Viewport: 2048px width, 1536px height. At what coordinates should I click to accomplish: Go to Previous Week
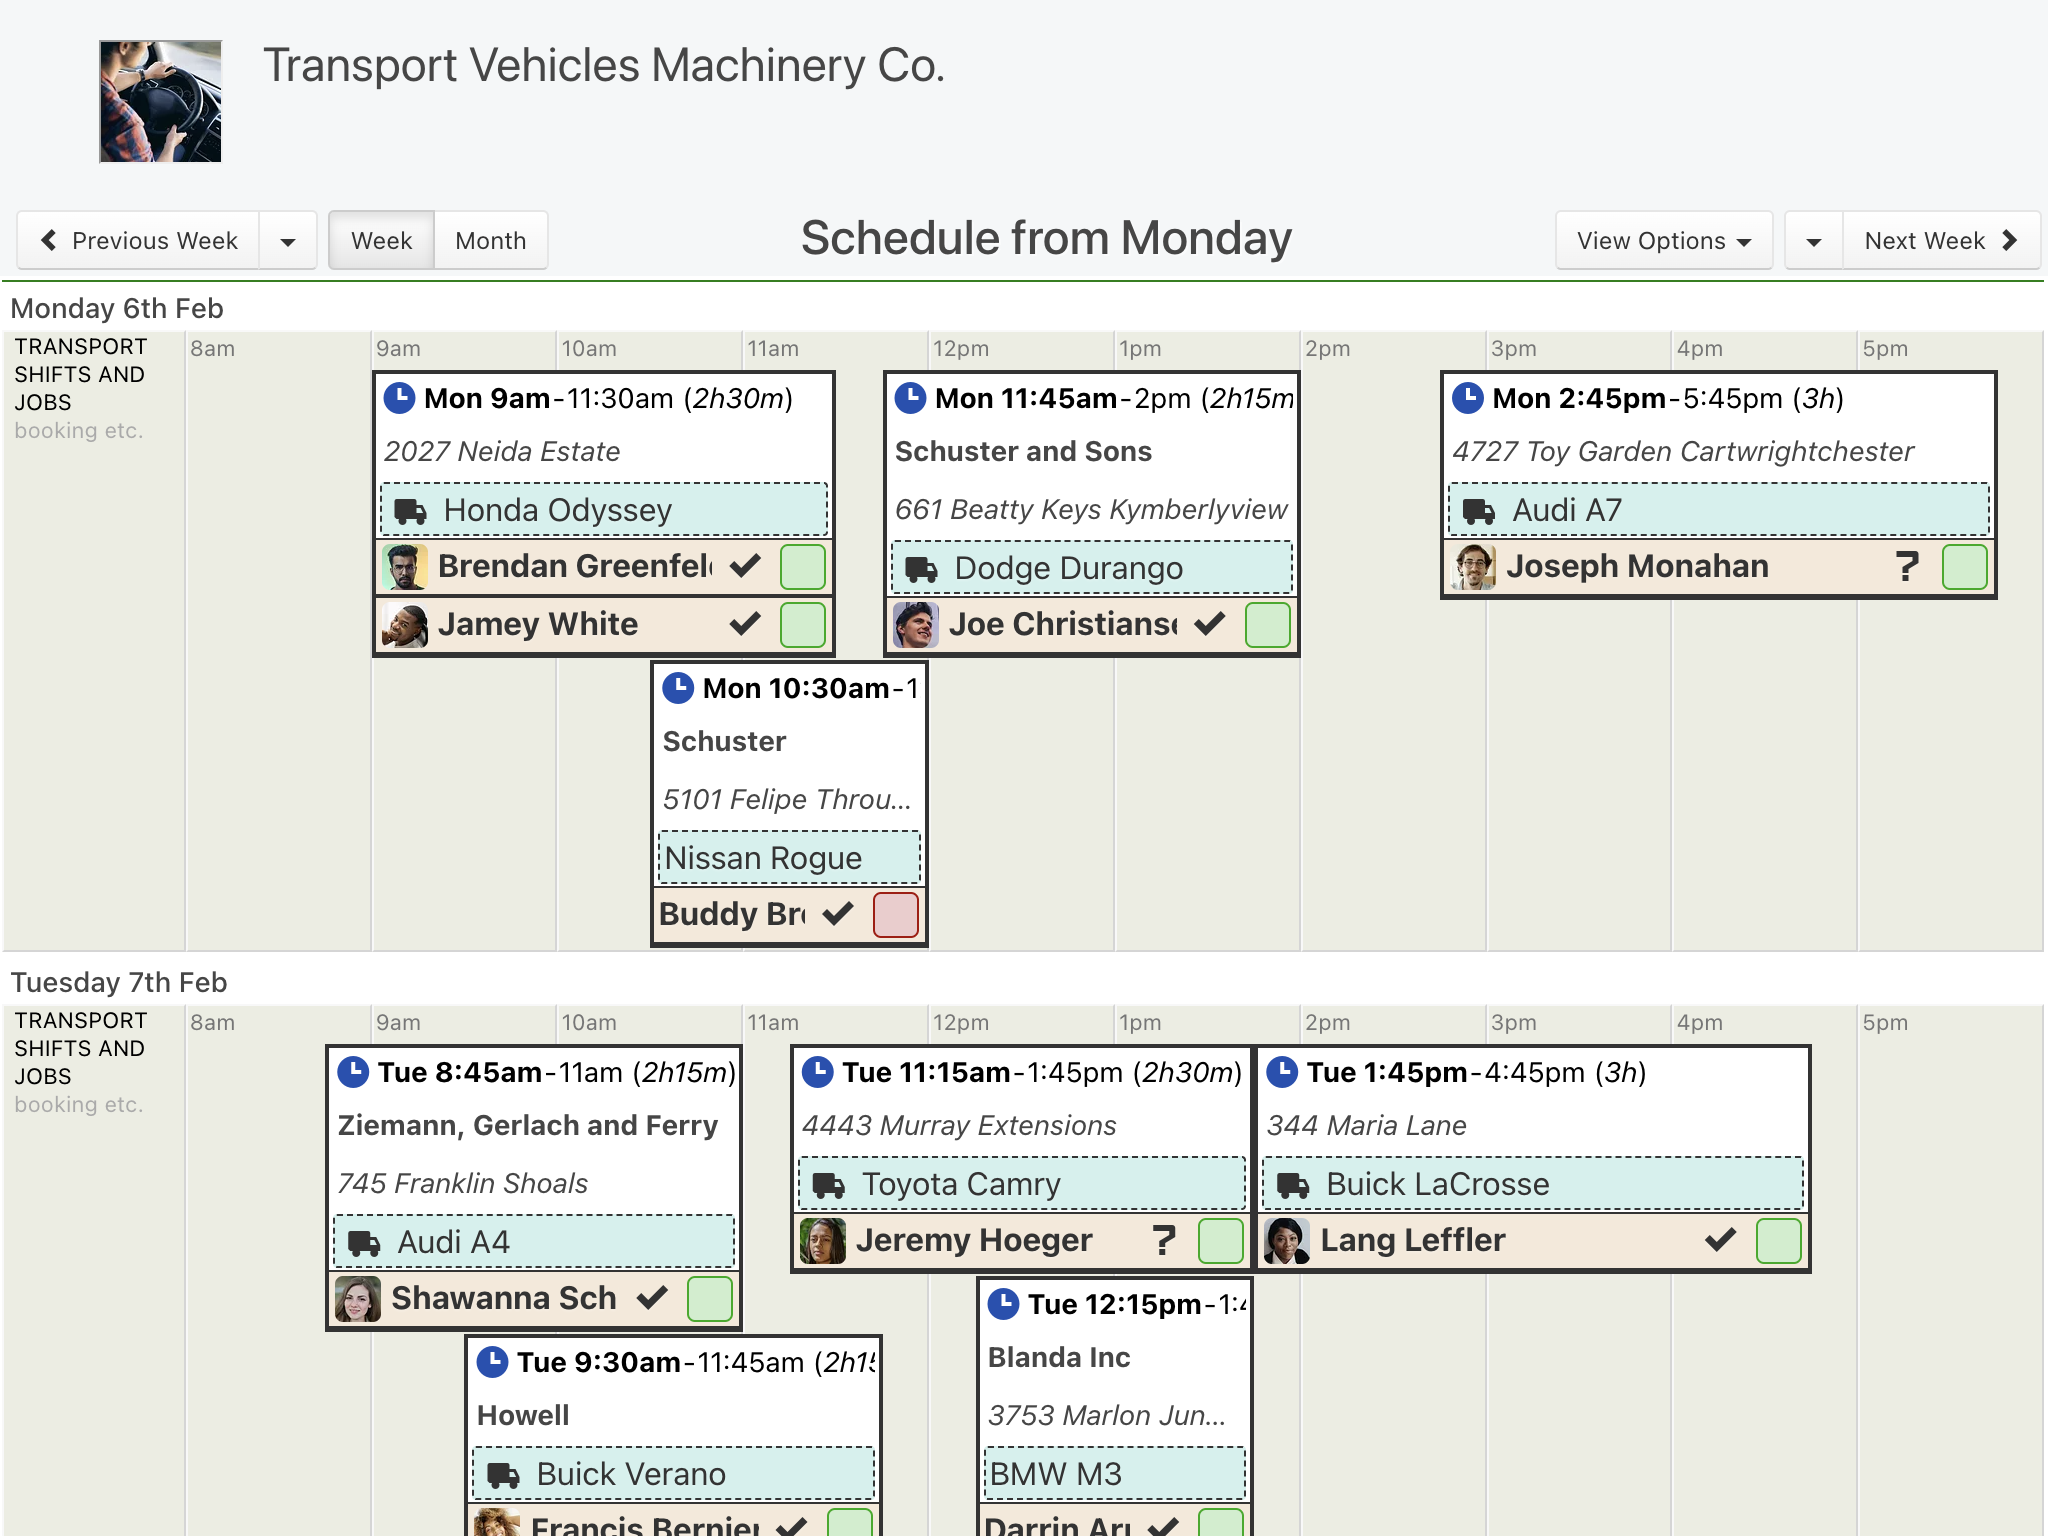[x=139, y=240]
